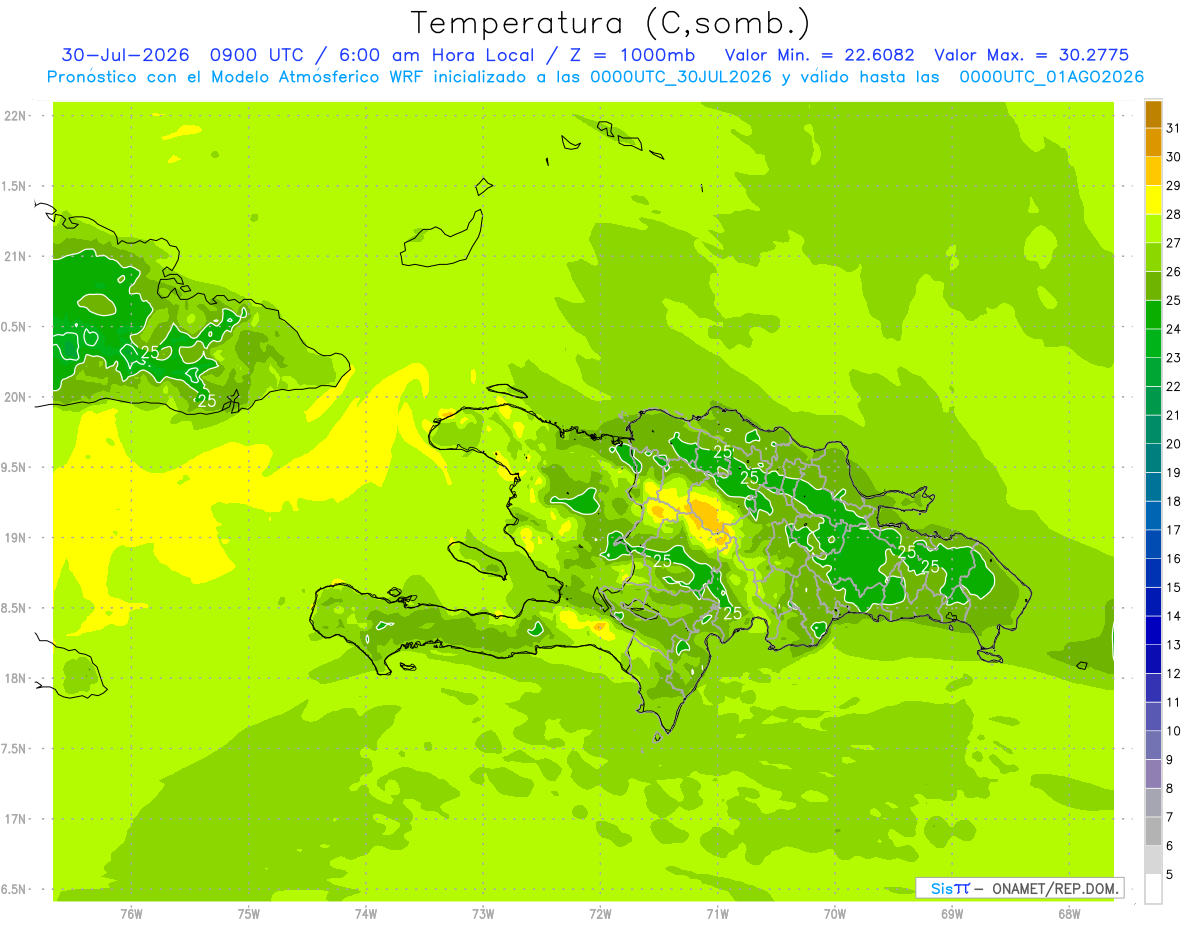Image resolution: width=1200 pixels, height=927 pixels.
Task: Click the '71W' longitude axis label
Action: coord(717,914)
